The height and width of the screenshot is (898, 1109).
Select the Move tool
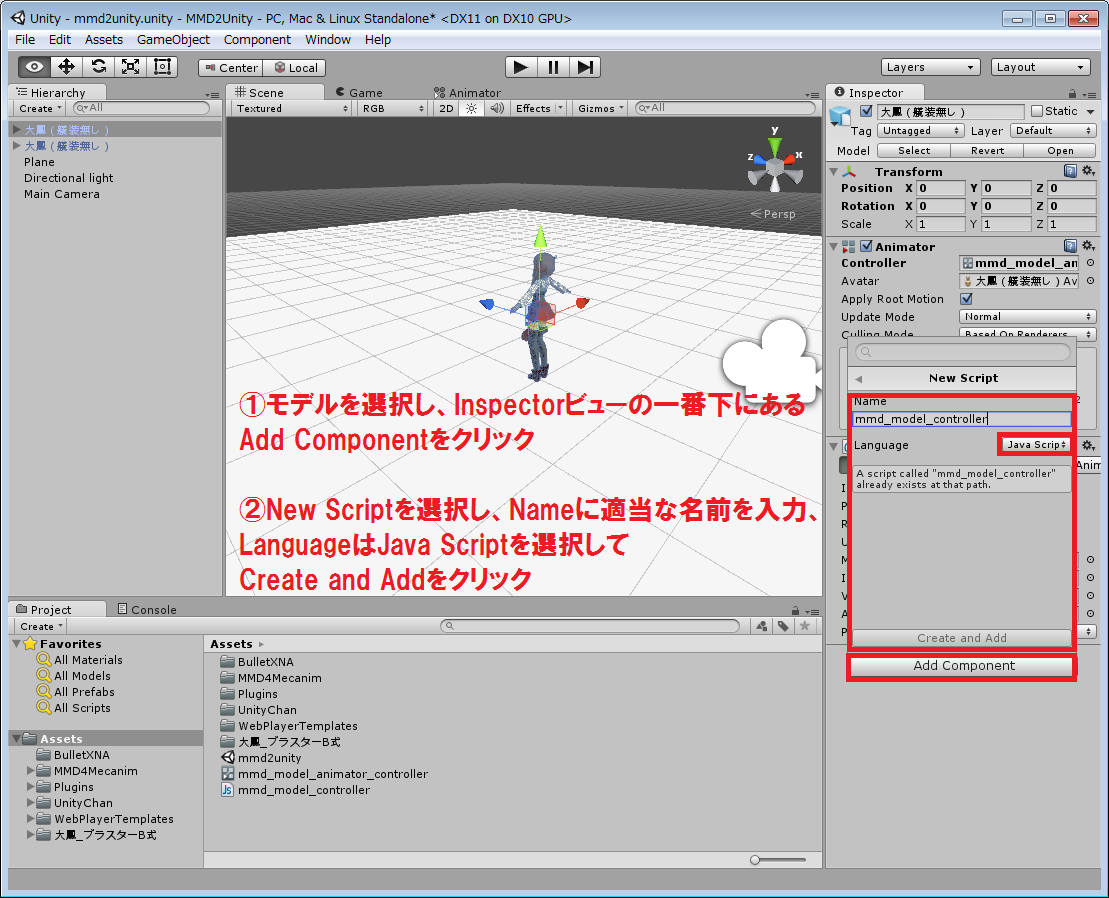tap(66, 67)
